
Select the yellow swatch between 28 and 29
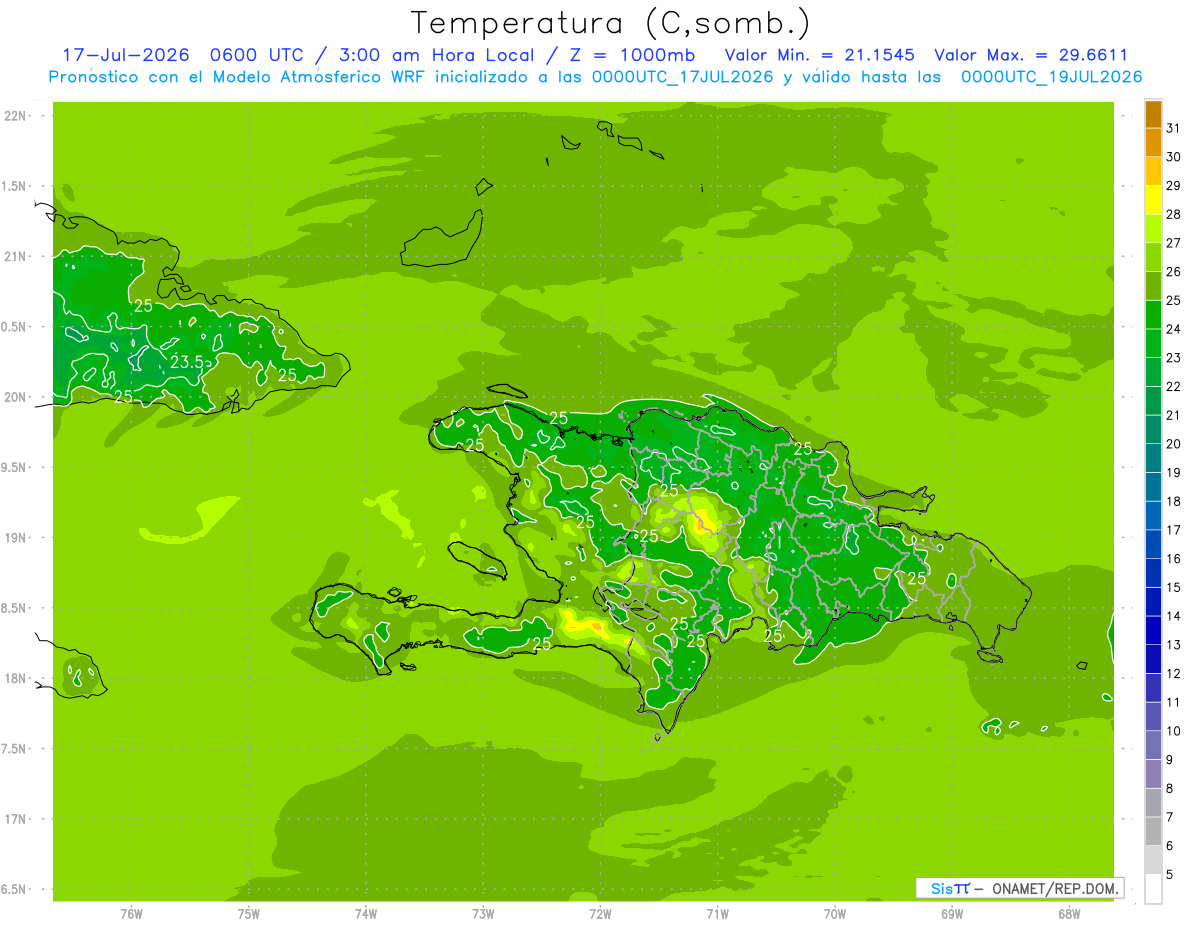1153,200
